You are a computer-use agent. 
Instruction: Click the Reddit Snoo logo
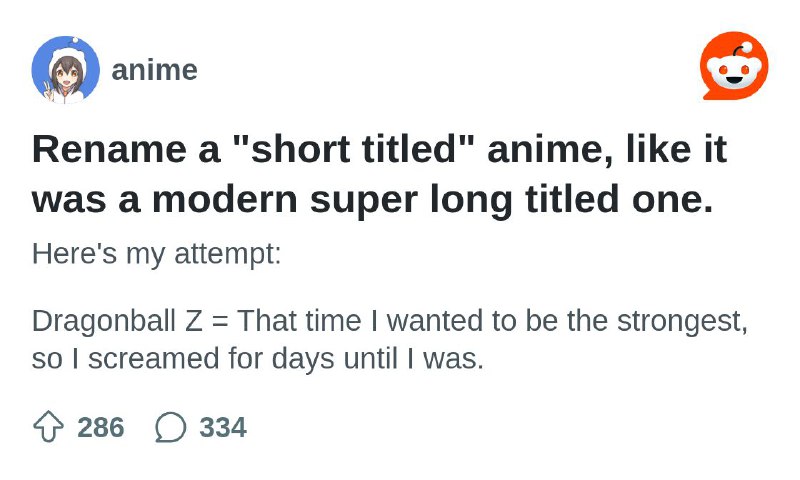pos(734,66)
